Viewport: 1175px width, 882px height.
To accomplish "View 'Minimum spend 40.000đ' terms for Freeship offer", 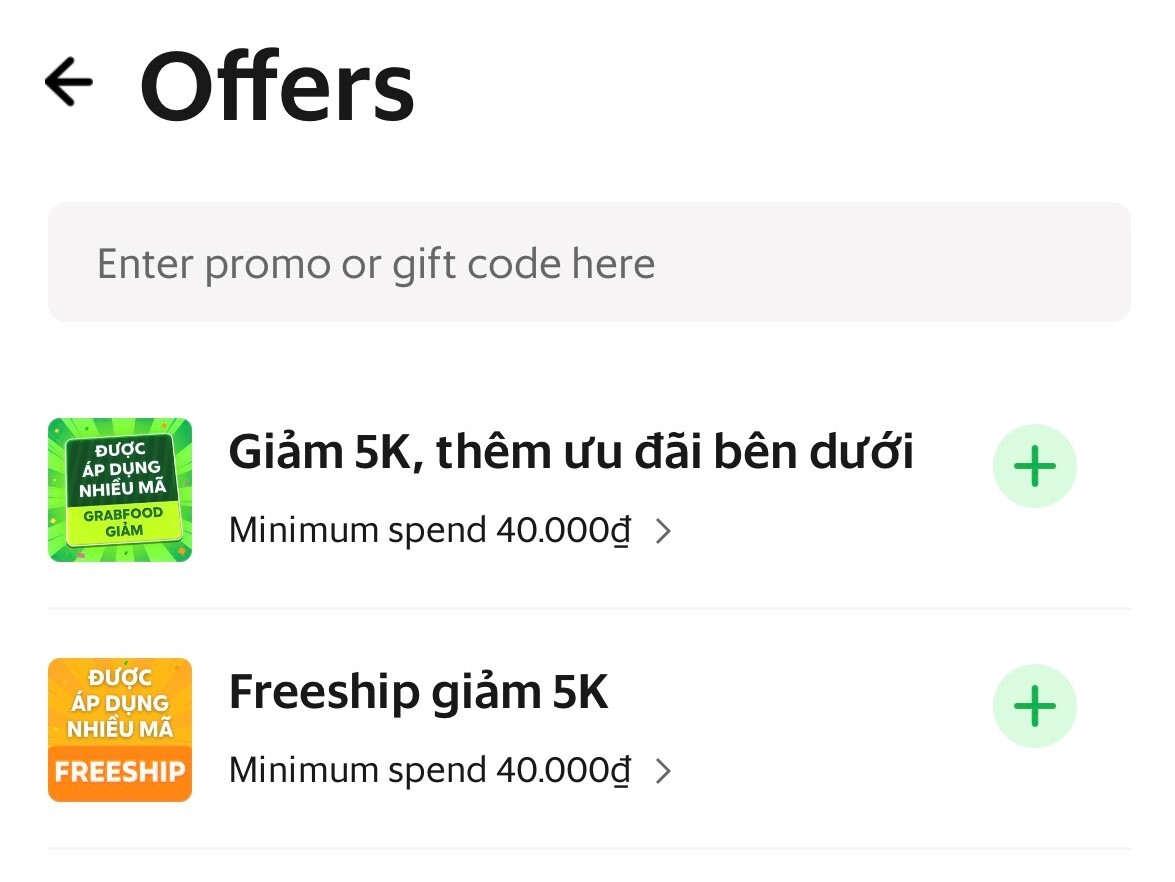I will coord(430,770).
